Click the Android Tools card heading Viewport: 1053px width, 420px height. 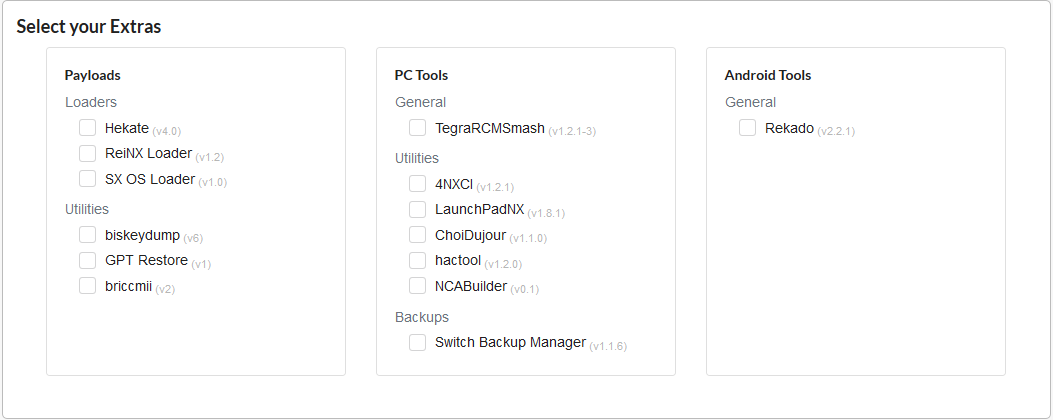[x=768, y=75]
